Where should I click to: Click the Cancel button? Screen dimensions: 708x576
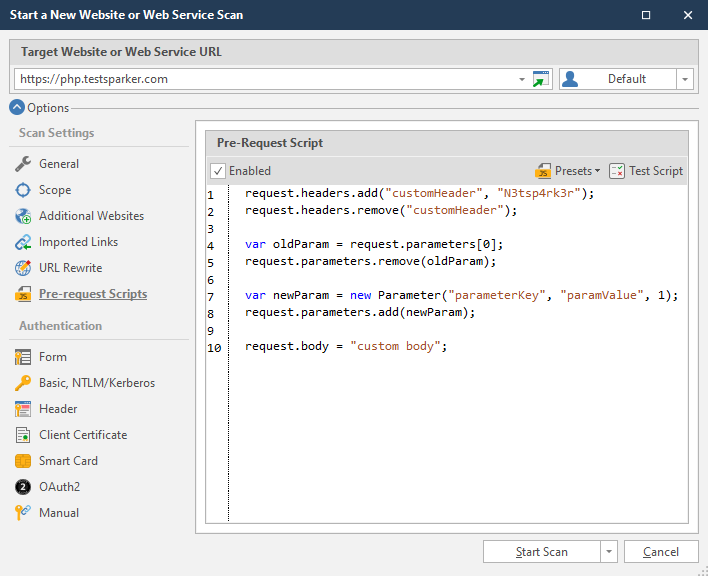[661, 552]
